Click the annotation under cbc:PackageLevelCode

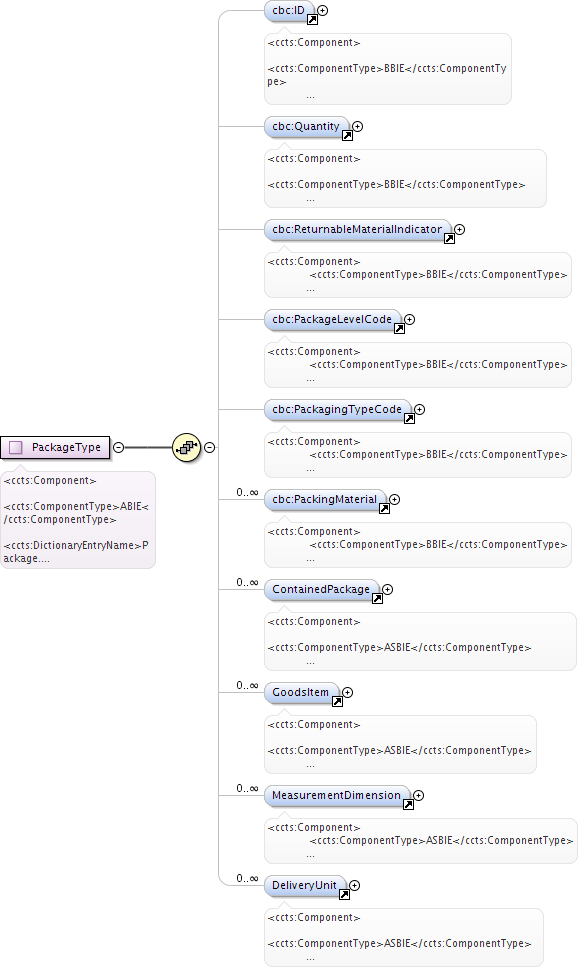(x=418, y=365)
